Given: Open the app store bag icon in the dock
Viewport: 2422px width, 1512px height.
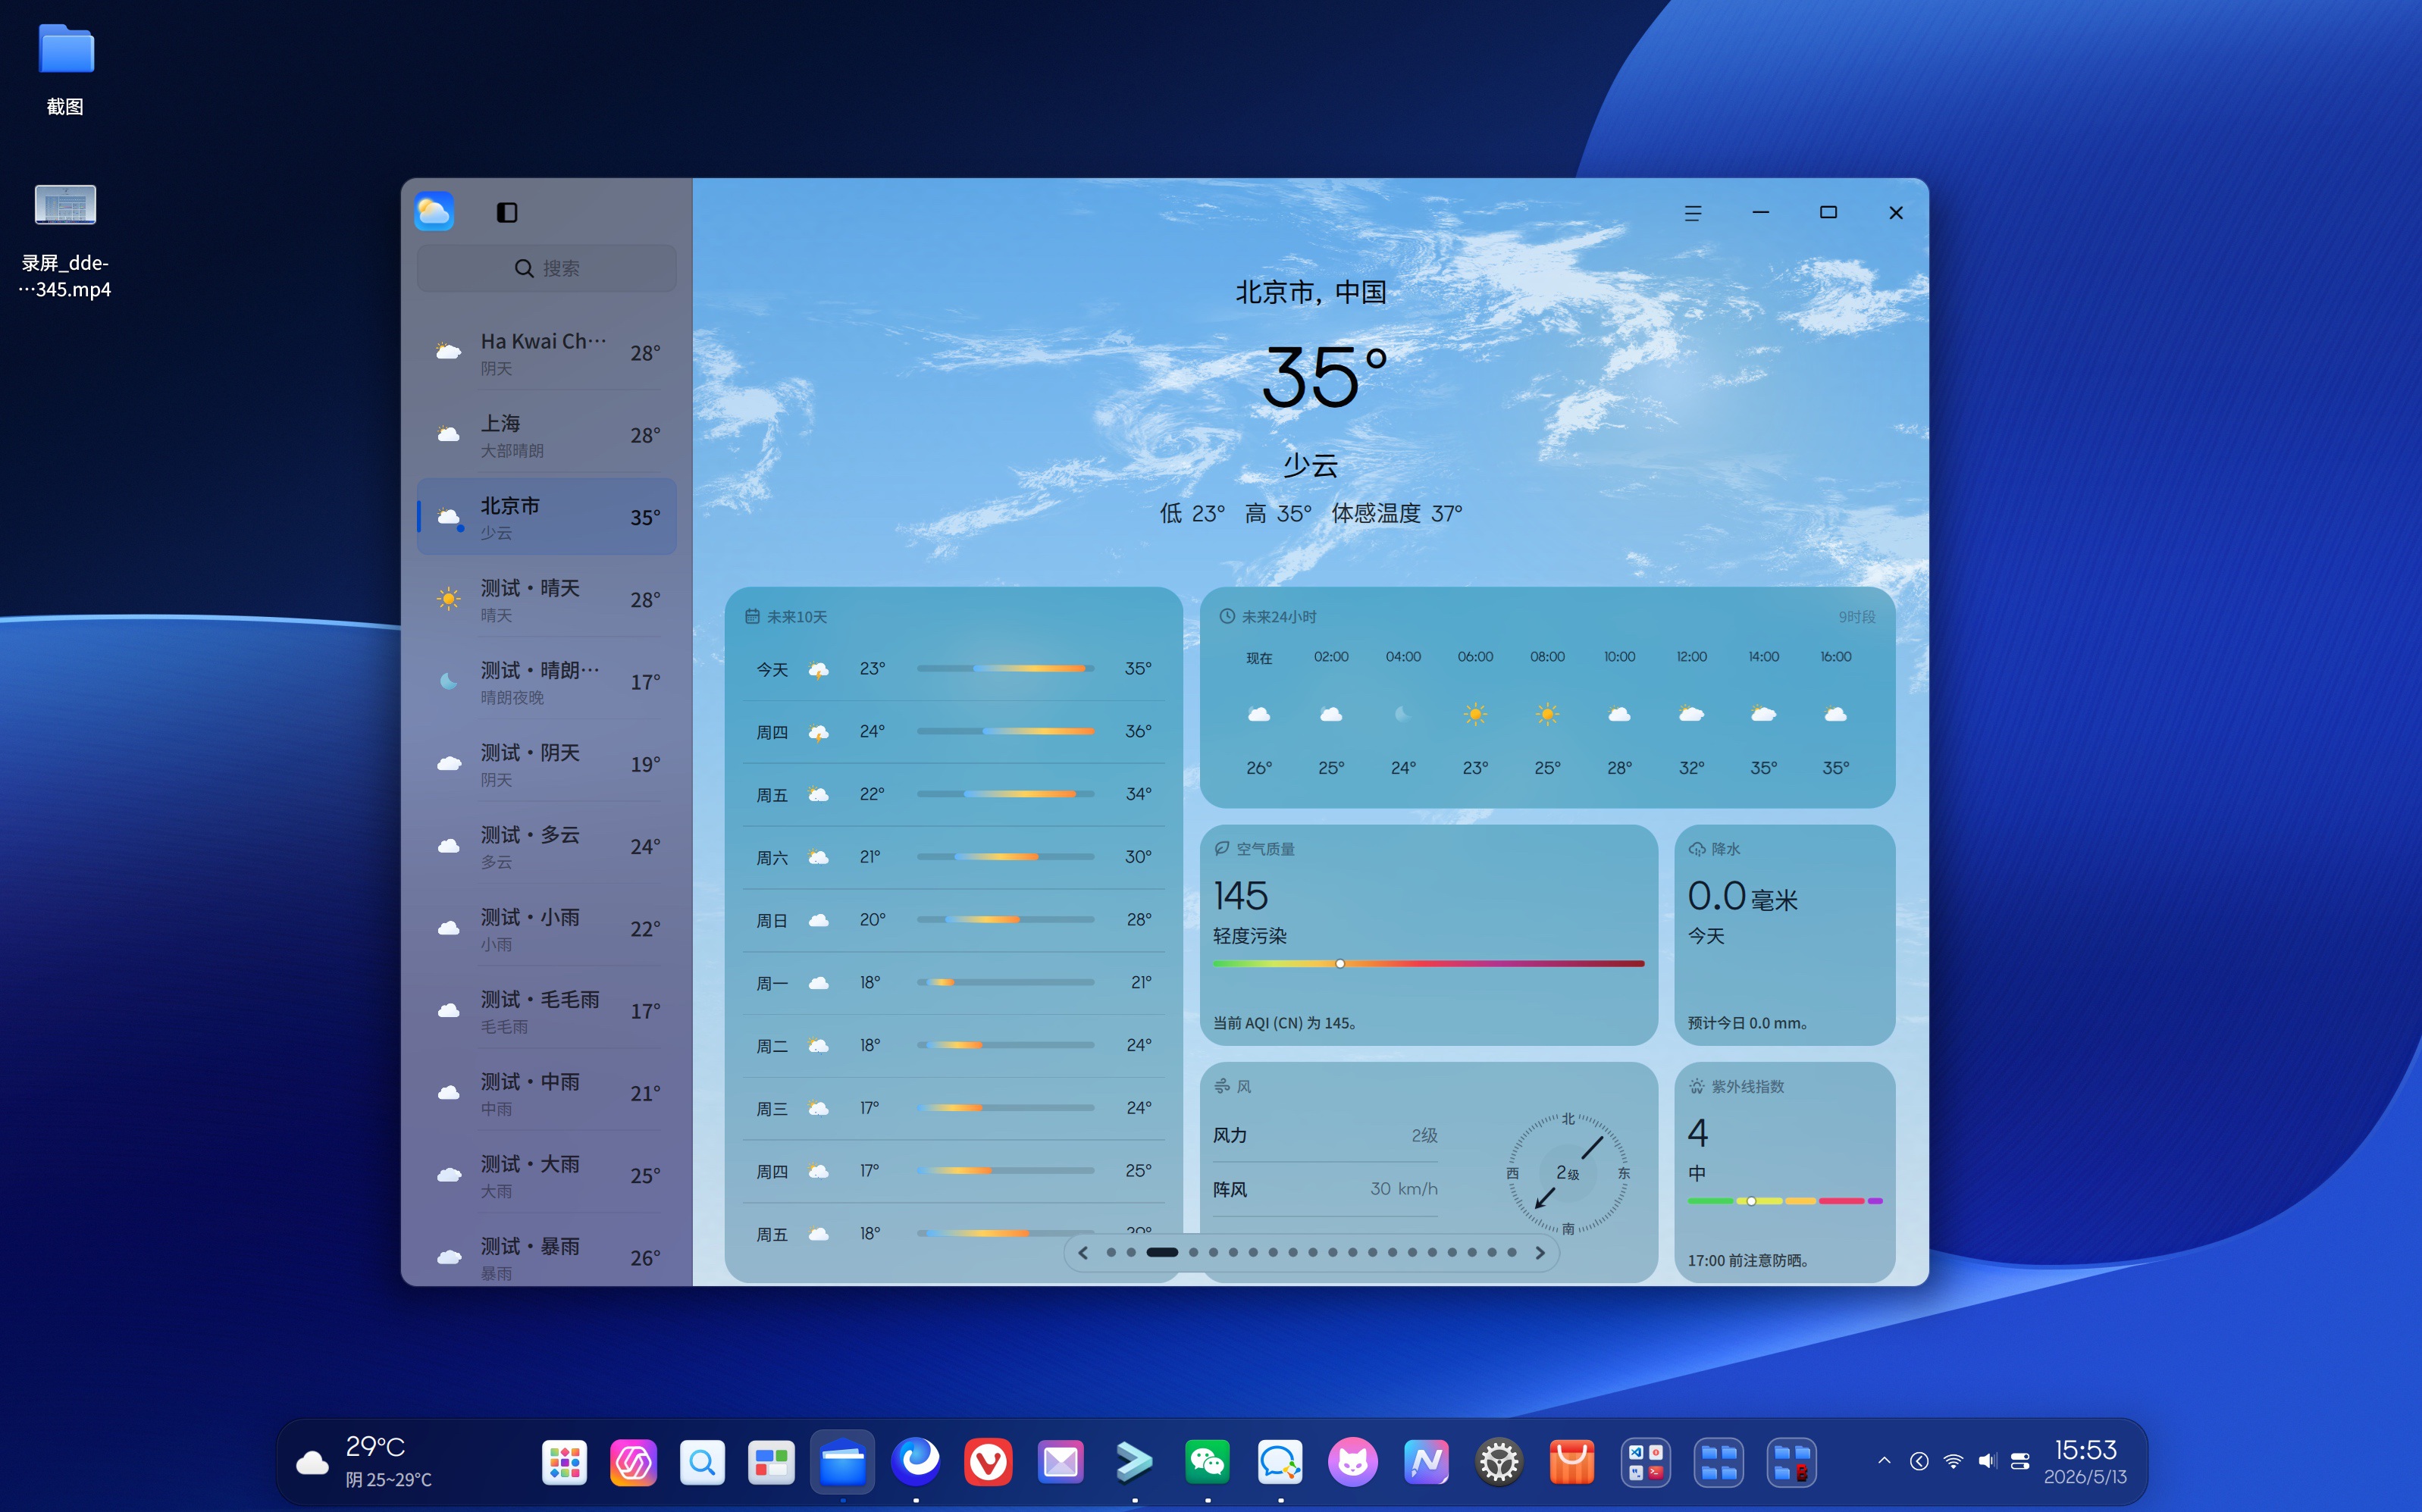Looking at the screenshot, I should (x=1572, y=1463).
